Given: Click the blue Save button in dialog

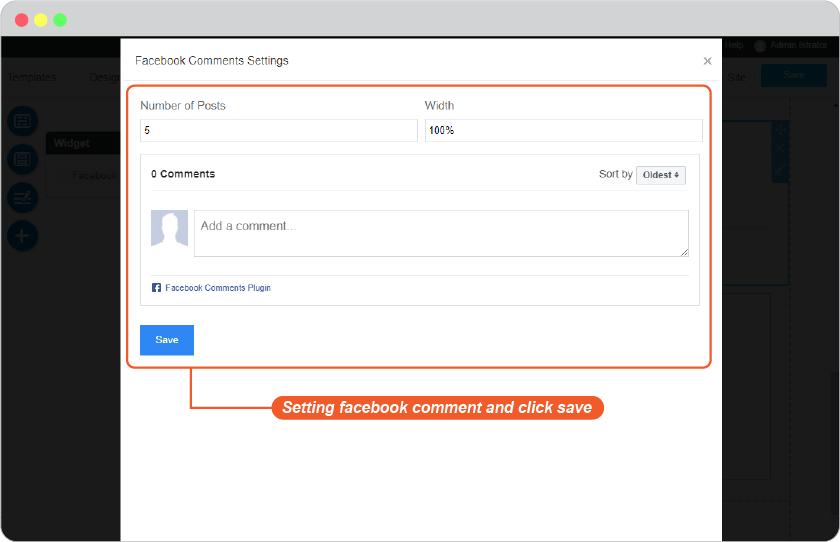Looking at the screenshot, I should click(x=167, y=340).
